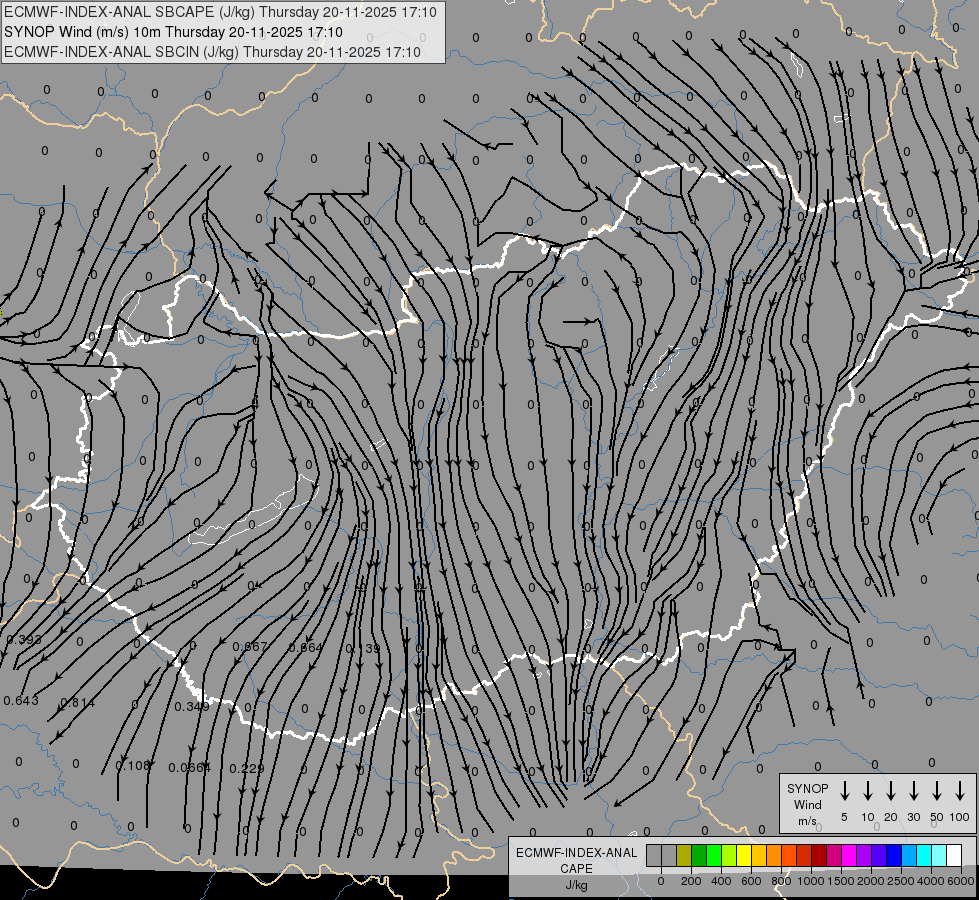Click the 0.108 value on the map

pyautogui.click(x=133, y=765)
